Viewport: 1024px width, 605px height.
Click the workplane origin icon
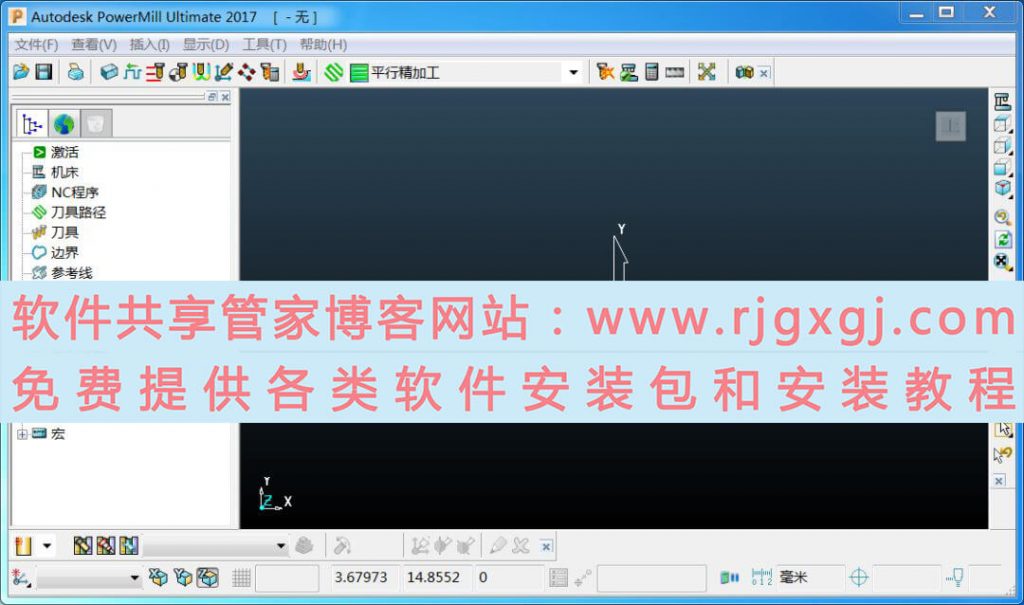[21, 578]
